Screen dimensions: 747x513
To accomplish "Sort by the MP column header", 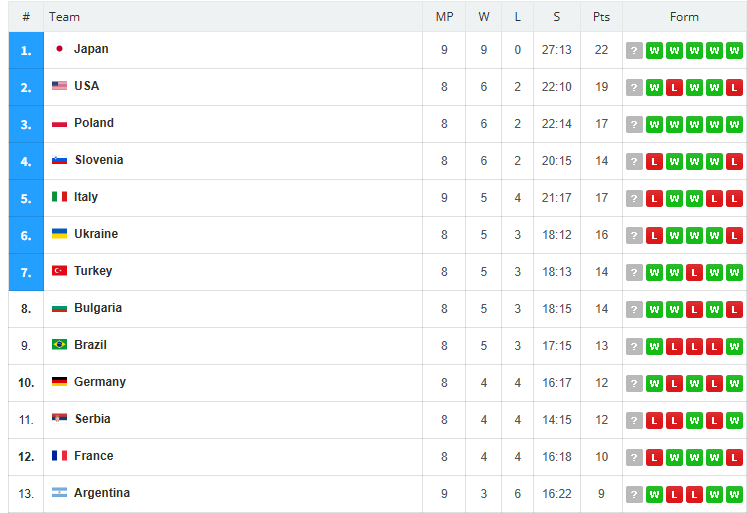I will [x=444, y=17].
